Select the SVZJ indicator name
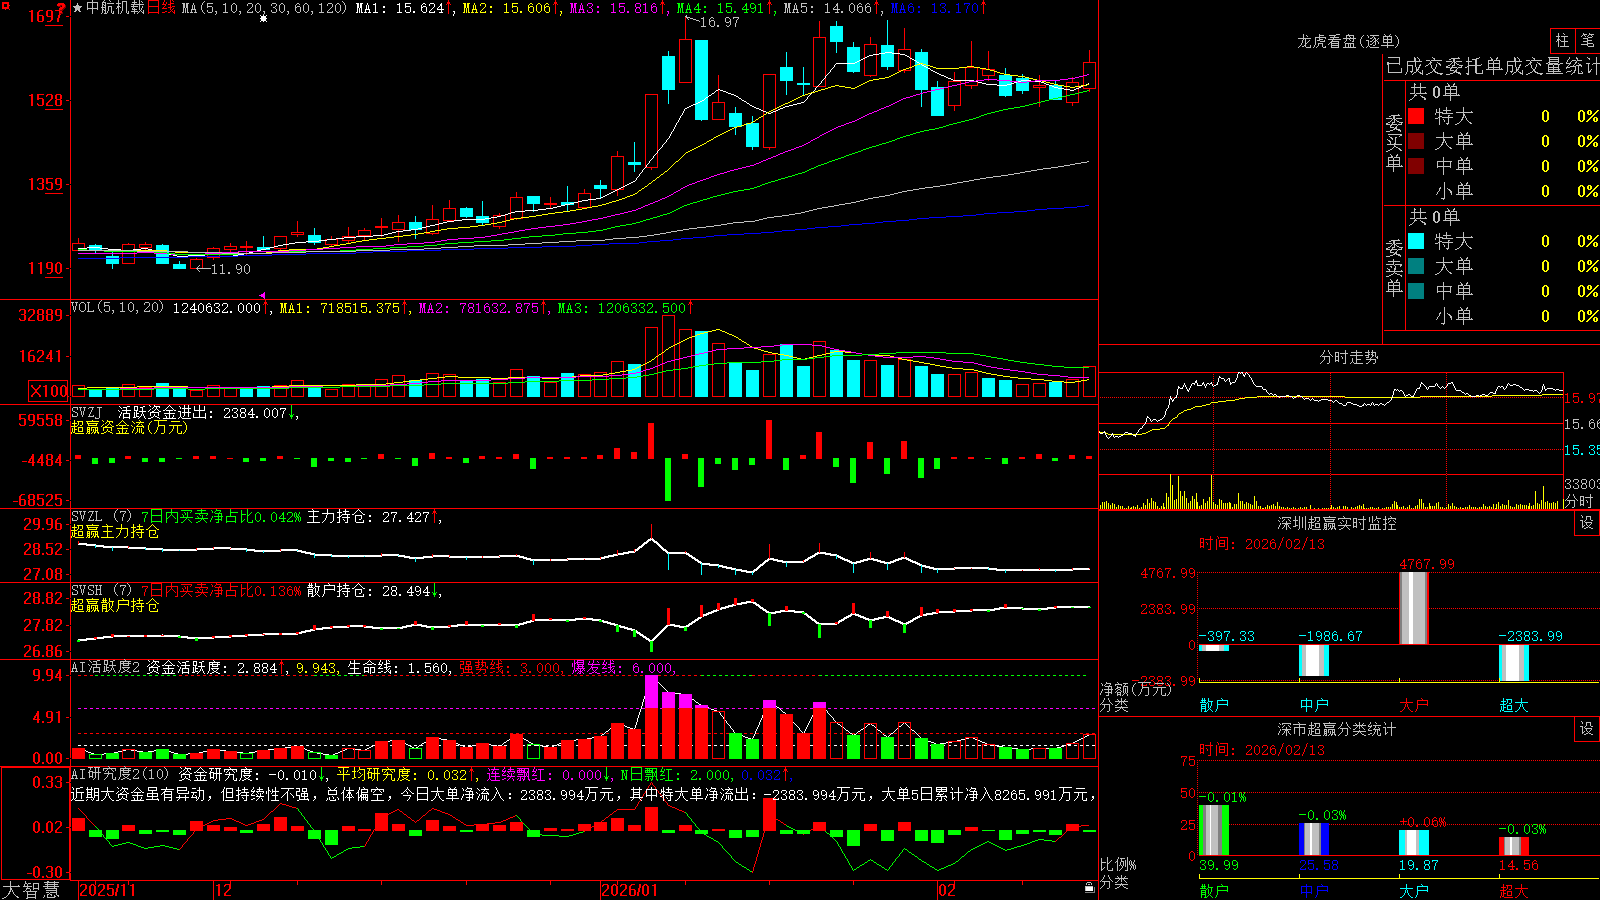The height and width of the screenshot is (900, 1600). (x=87, y=413)
